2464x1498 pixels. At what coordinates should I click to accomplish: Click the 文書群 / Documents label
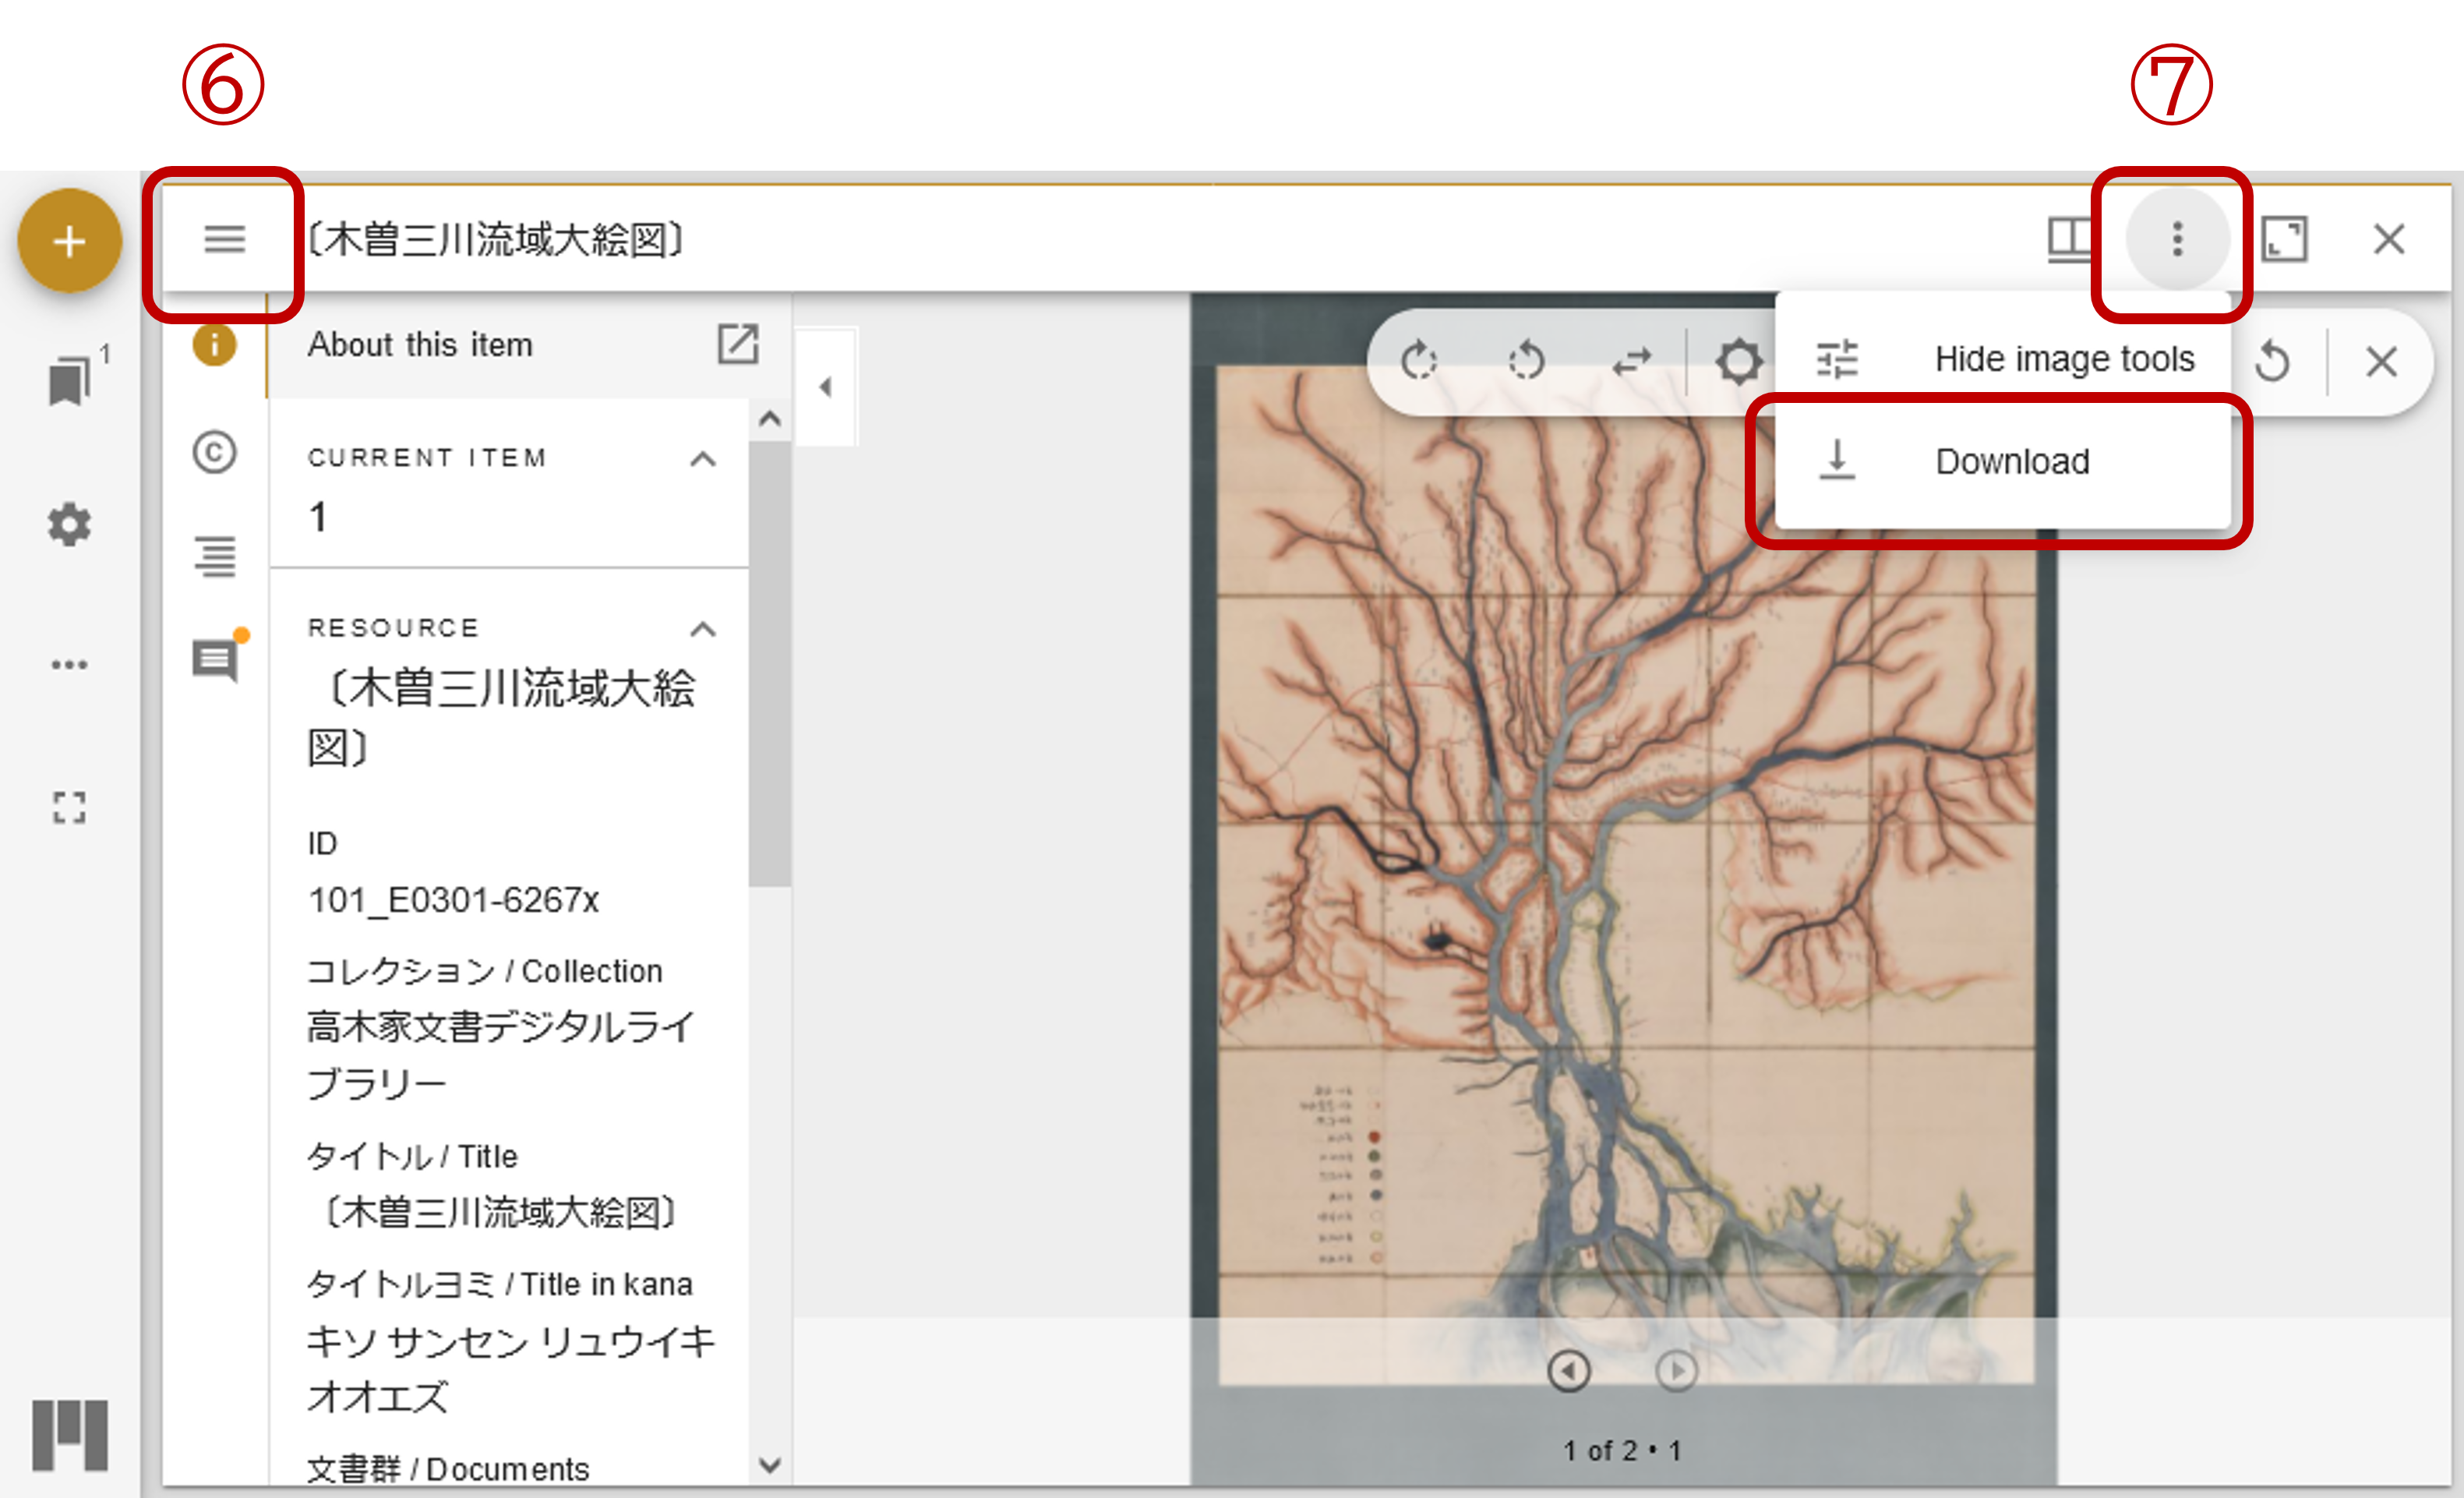click(448, 1469)
